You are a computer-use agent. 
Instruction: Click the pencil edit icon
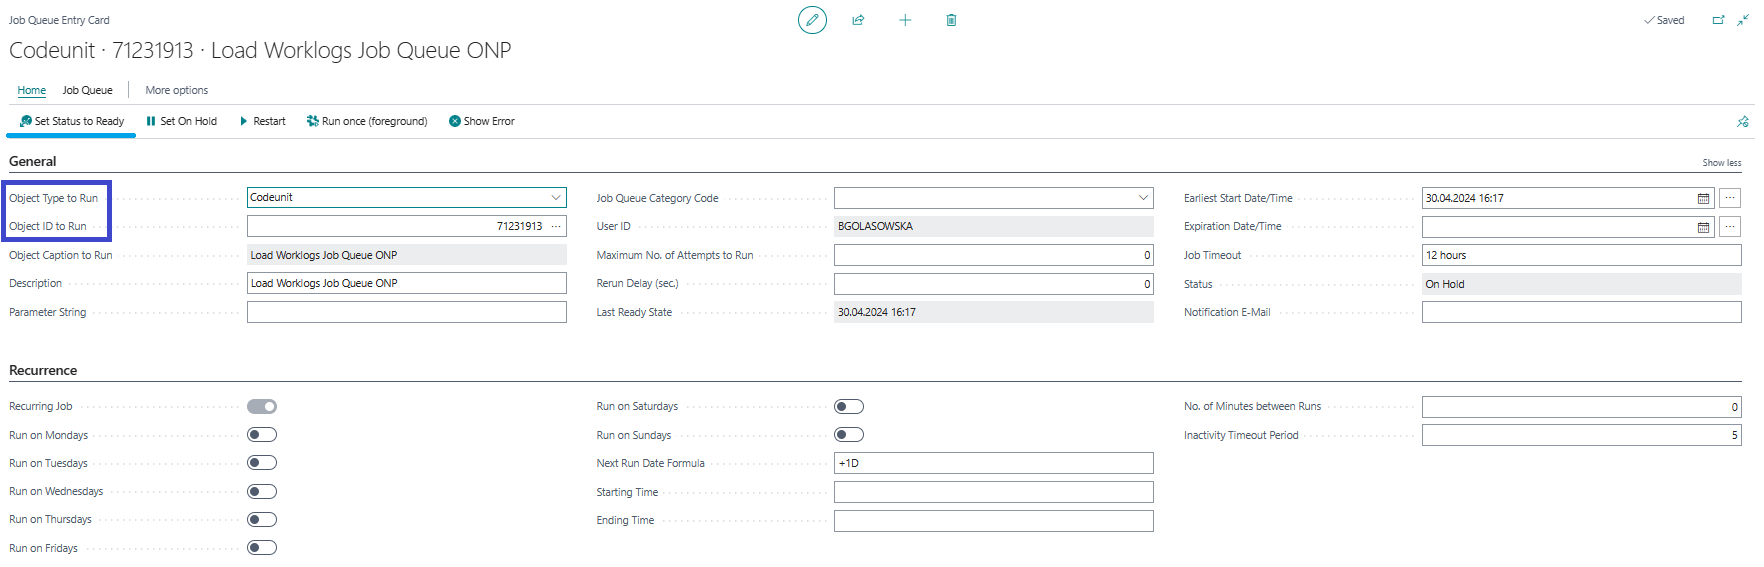[x=812, y=20]
